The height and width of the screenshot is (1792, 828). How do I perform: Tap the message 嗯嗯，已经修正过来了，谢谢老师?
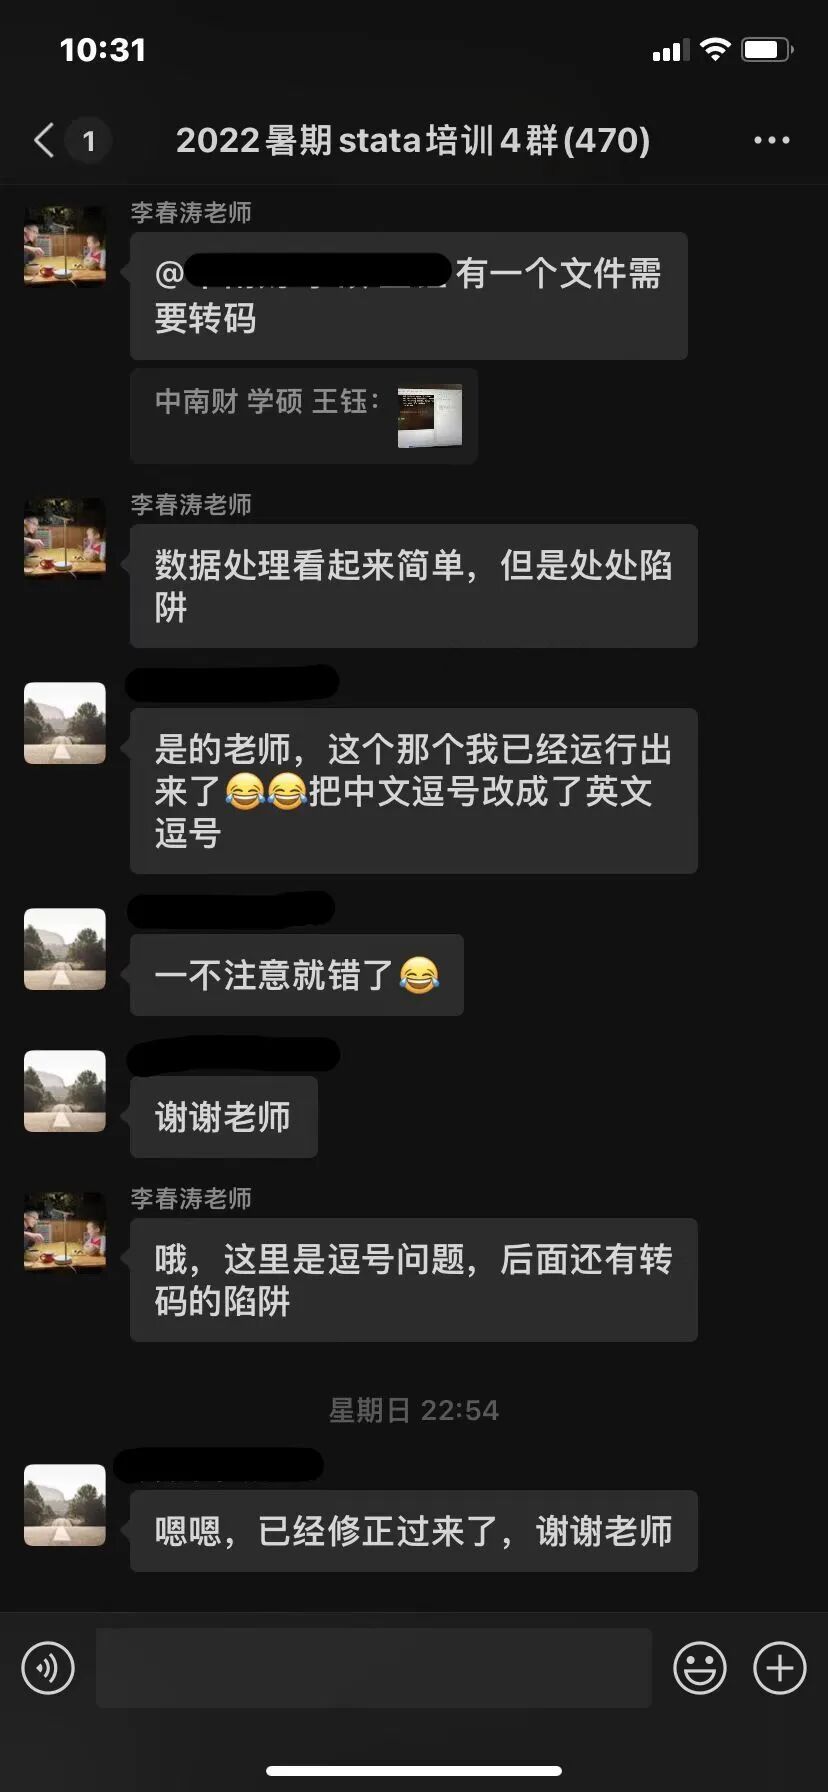(x=413, y=1531)
